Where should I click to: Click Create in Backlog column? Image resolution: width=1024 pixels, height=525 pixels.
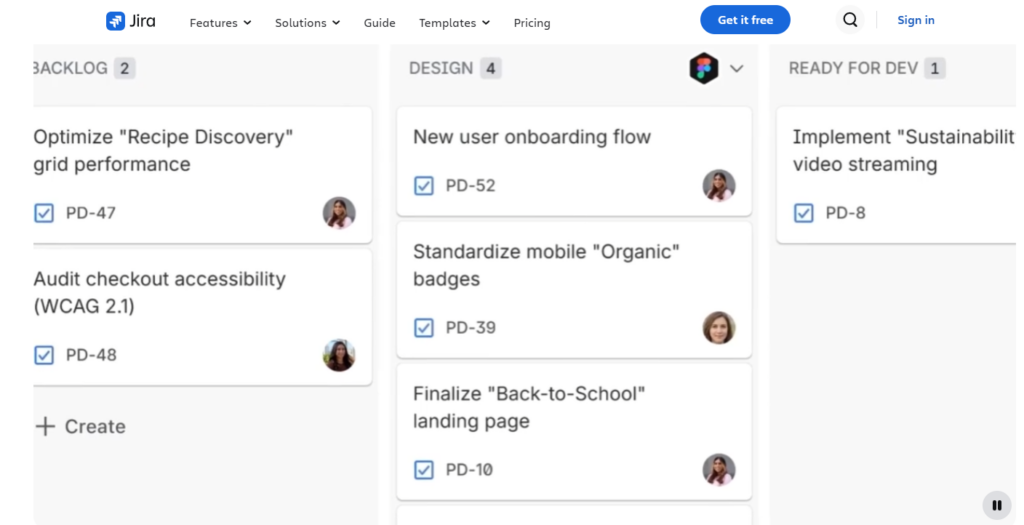pyautogui.click(x=80, y=426)
